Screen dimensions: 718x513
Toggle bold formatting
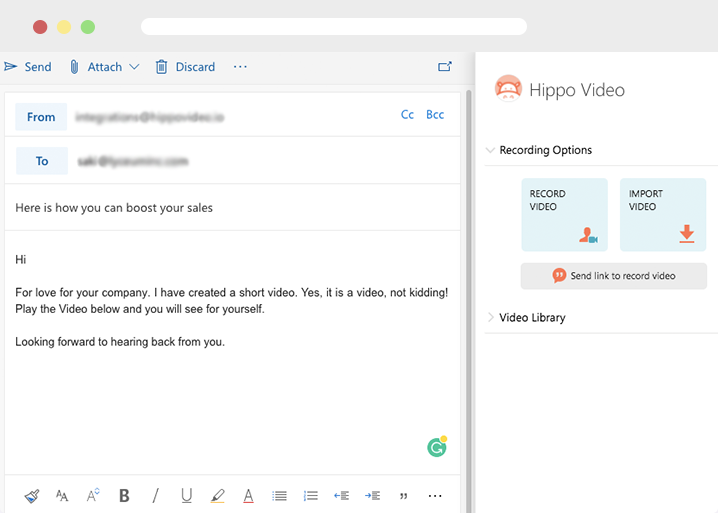point(124,495)
